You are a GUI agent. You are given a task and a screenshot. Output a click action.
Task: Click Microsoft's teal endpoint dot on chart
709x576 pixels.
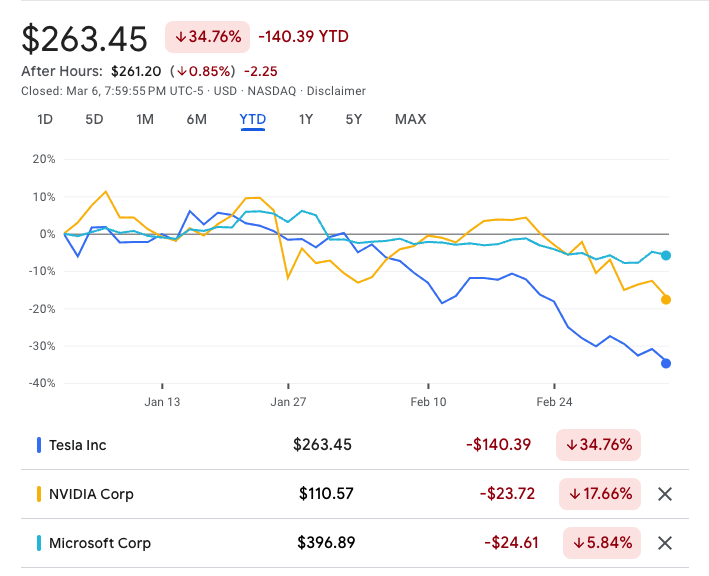click(666, 256)
